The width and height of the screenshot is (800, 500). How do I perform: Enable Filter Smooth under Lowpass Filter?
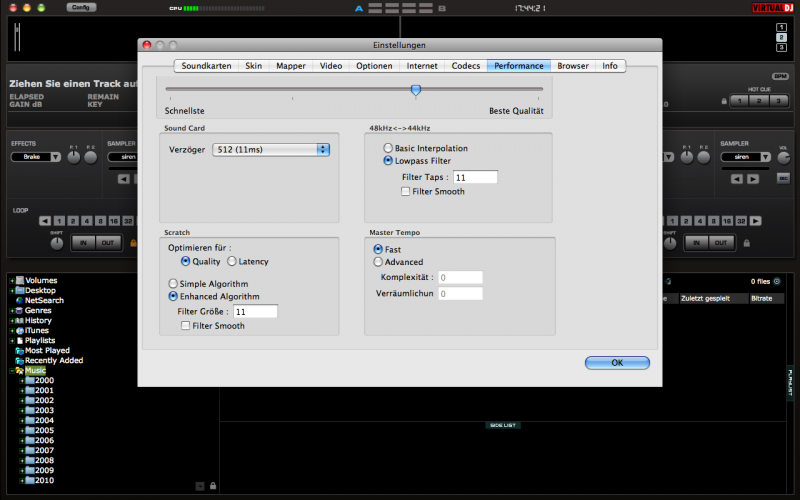(405, 191)
